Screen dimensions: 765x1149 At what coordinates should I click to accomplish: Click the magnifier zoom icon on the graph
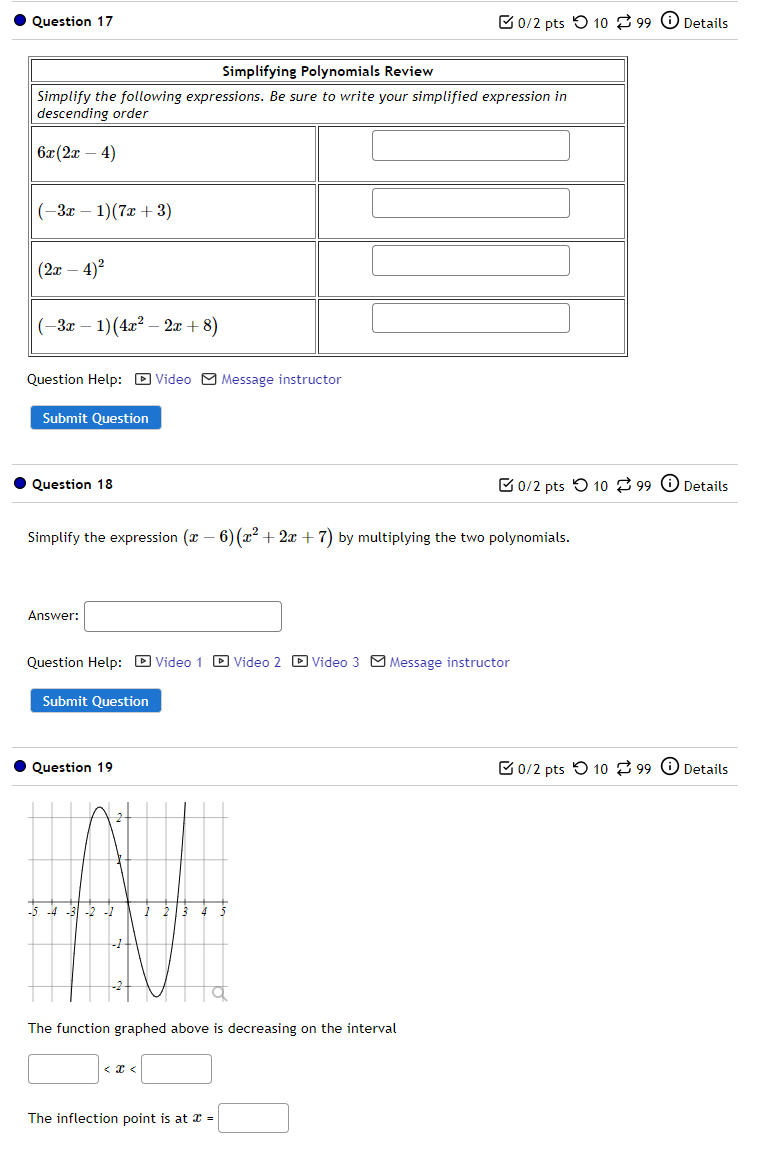tap(218, 992)
